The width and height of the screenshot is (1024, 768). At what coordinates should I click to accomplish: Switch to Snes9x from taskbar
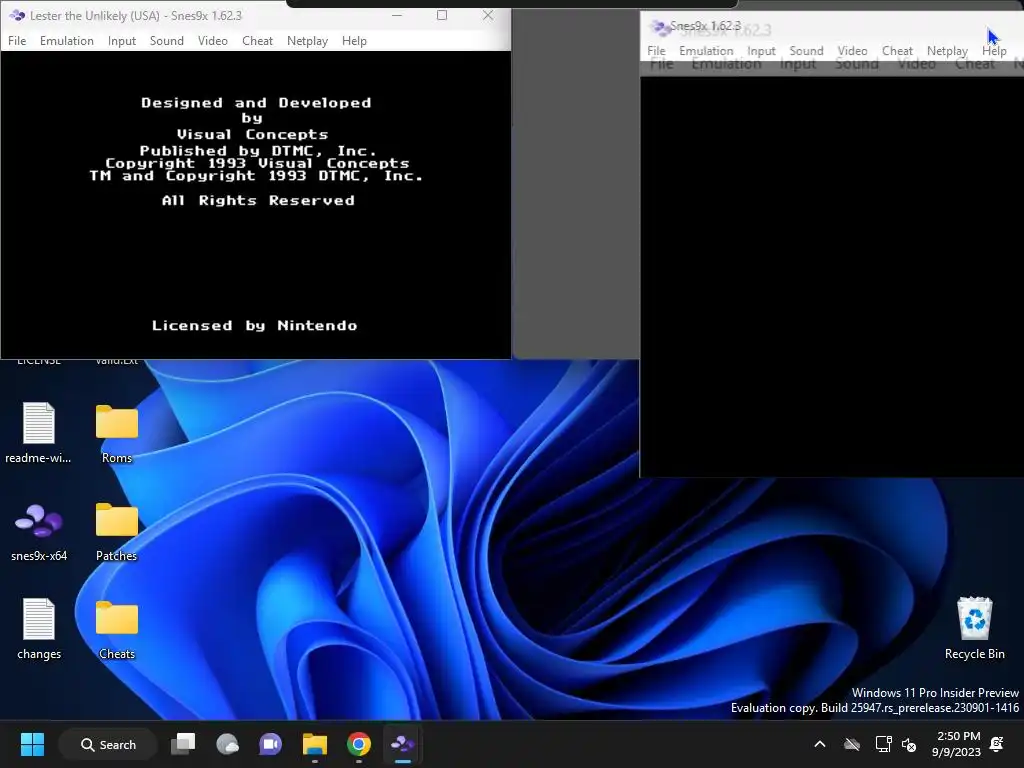[402, 744]
